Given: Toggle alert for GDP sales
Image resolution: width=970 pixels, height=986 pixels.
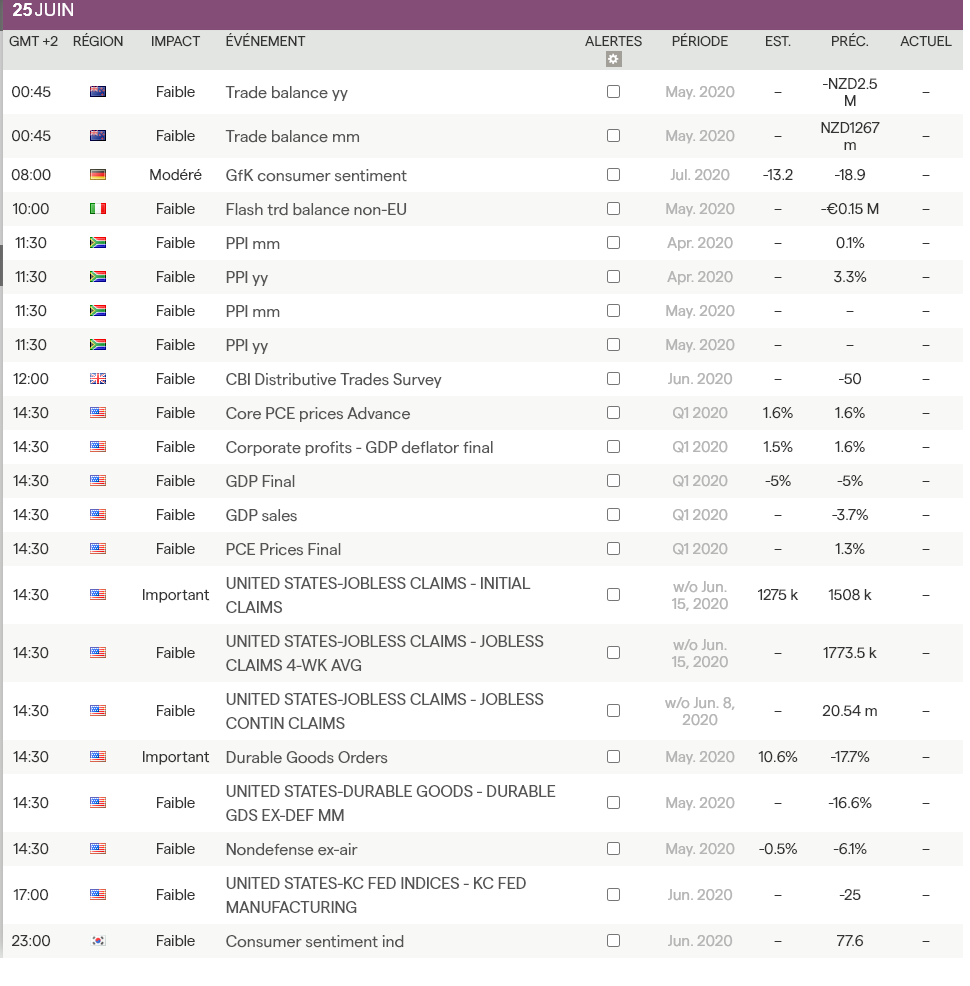Looking at the screenshot, I should (x=614, y=514).
